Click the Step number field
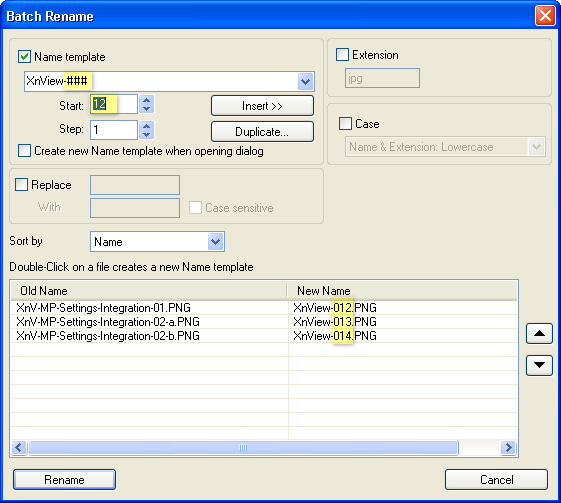Image resolution: width=561 pixels, height=503 pixels. pos(114,130)
